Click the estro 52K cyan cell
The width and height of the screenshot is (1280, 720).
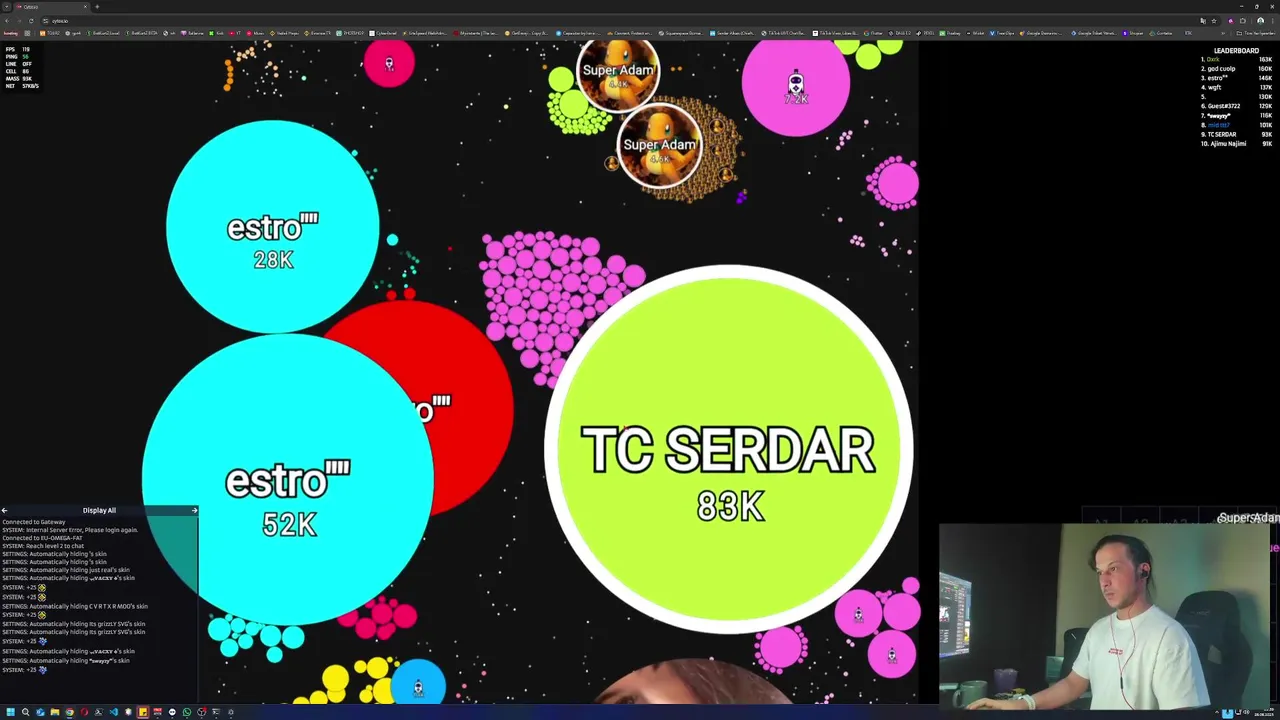[287, 480]
